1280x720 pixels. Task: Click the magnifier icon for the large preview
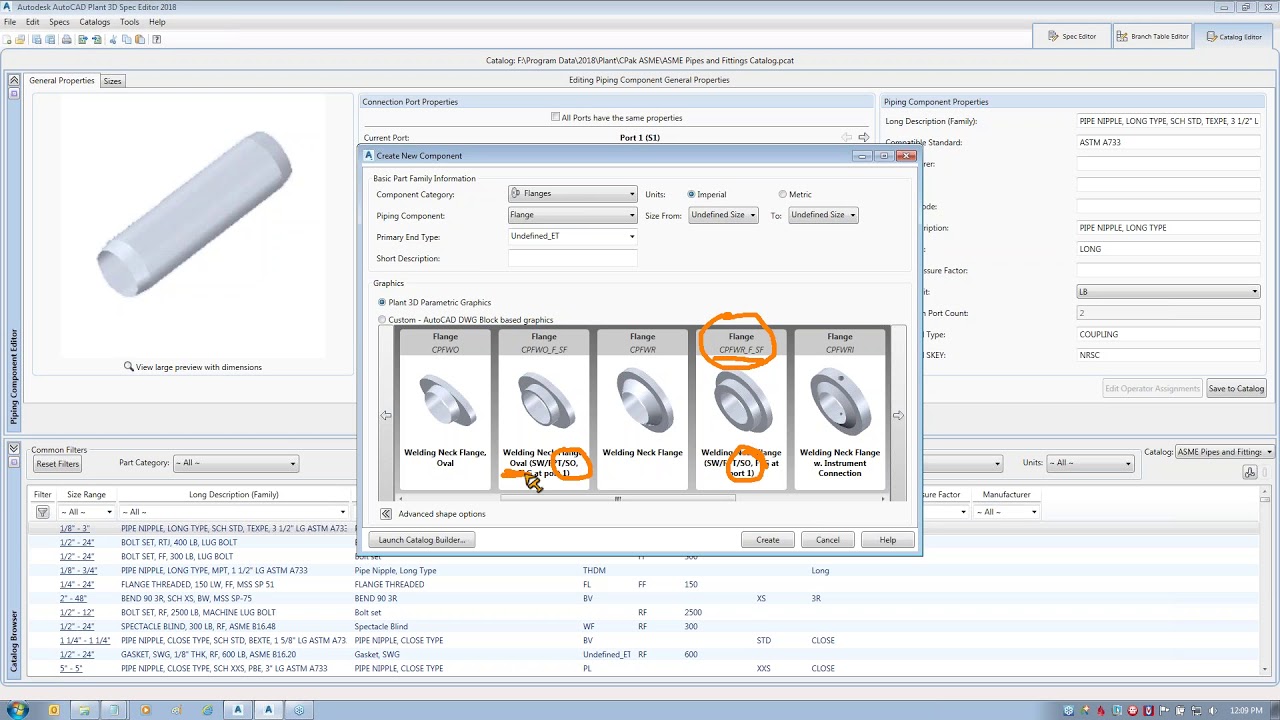pos(129,367)
